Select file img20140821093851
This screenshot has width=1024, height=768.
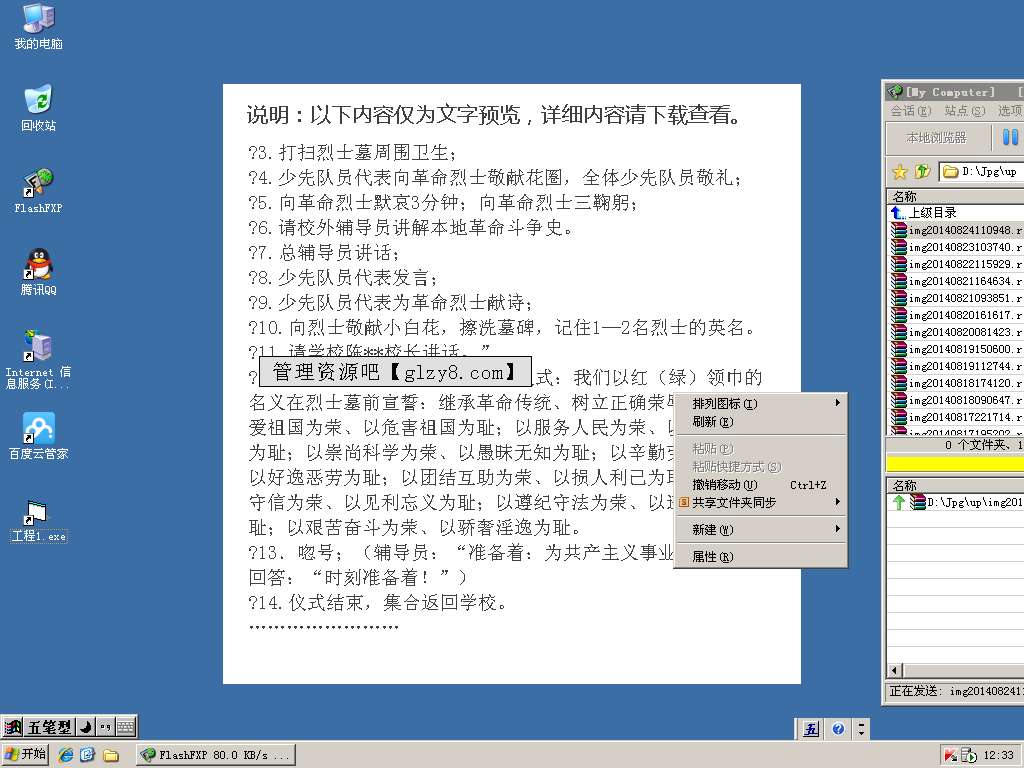click(957, 298)
